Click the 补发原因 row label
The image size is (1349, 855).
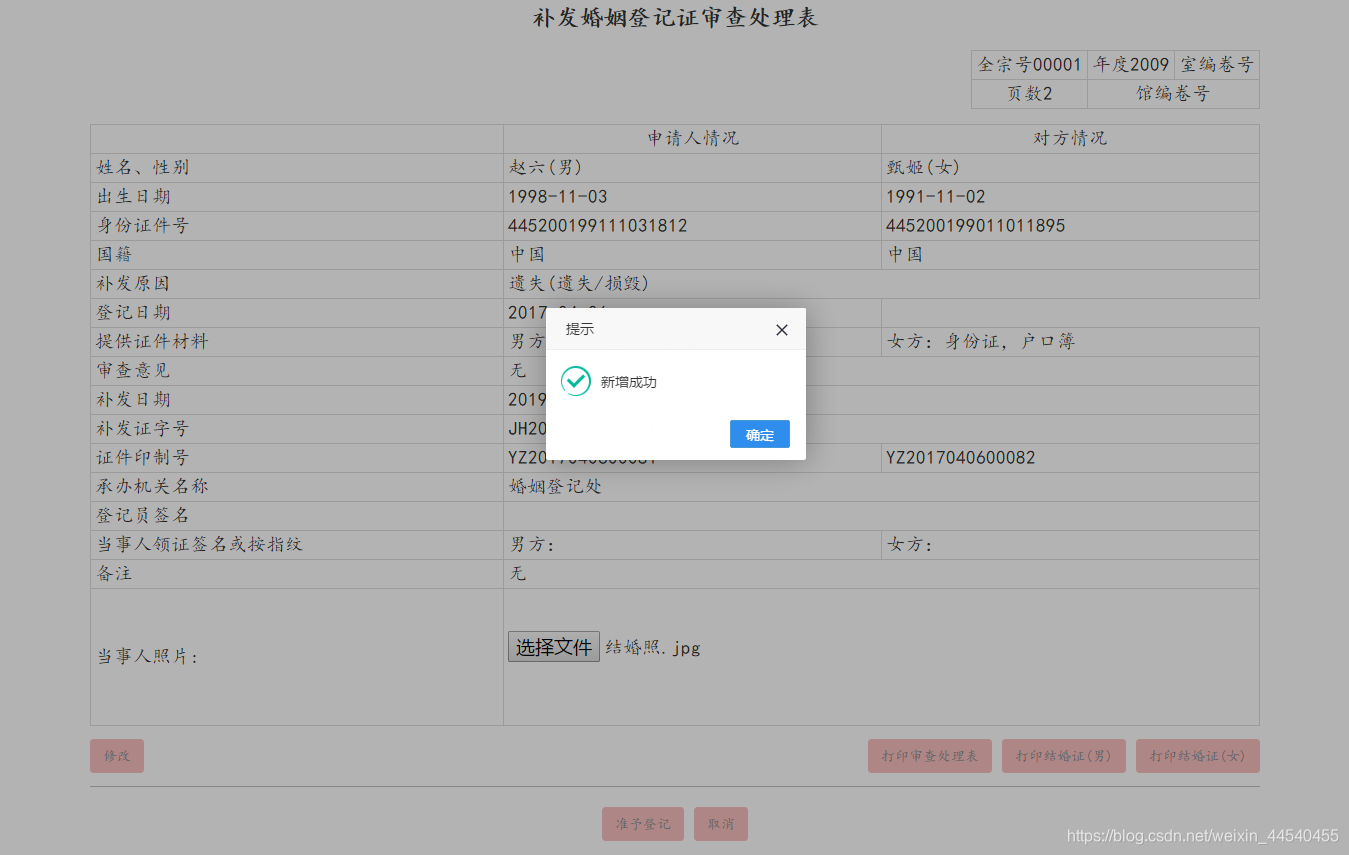point(133,283)
